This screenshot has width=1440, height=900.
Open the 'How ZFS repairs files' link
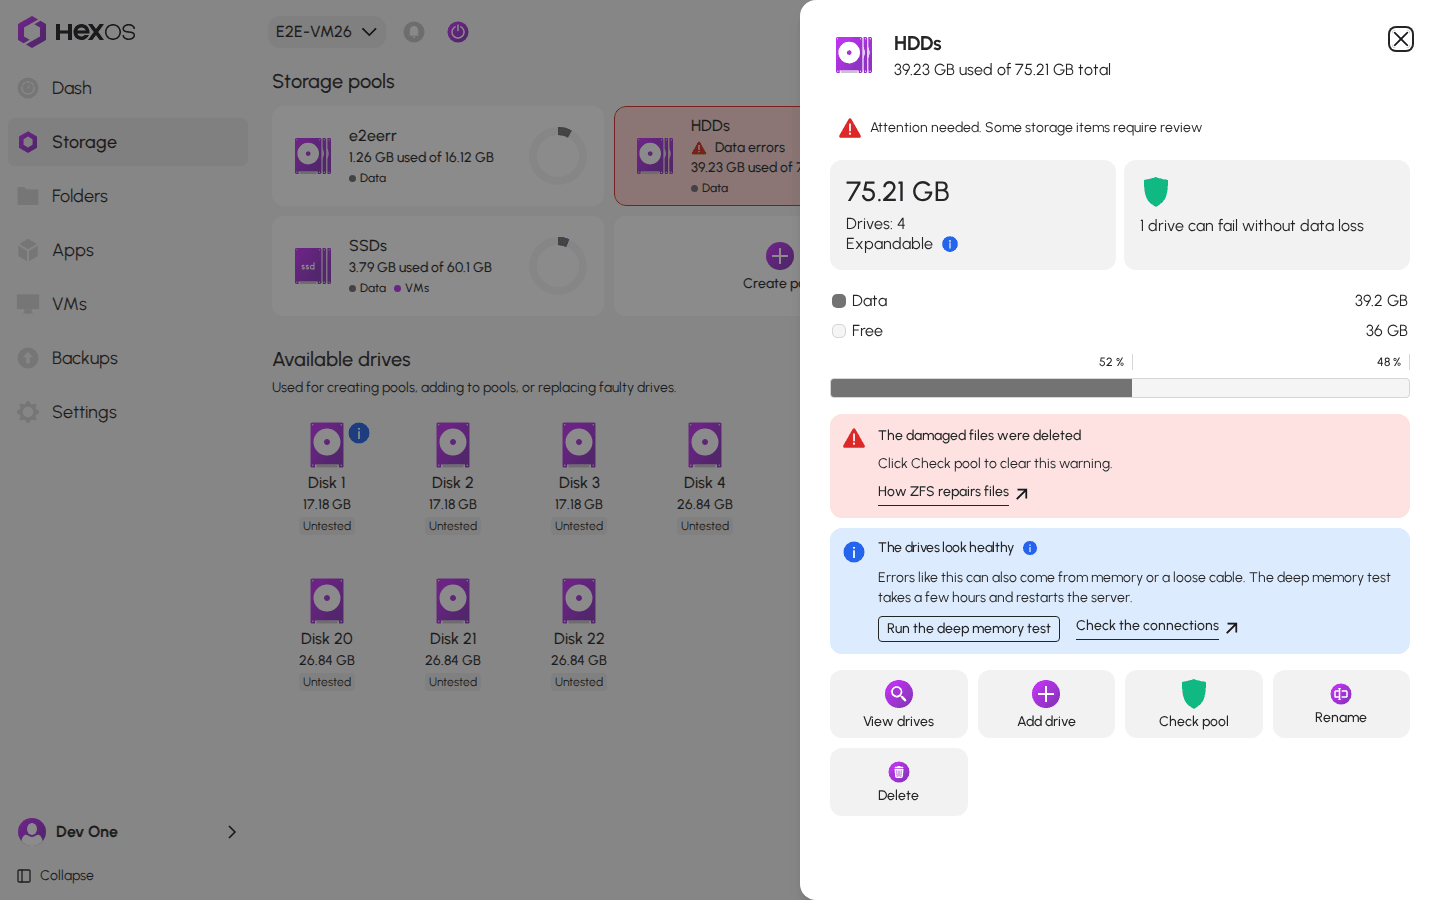point(953,492)
